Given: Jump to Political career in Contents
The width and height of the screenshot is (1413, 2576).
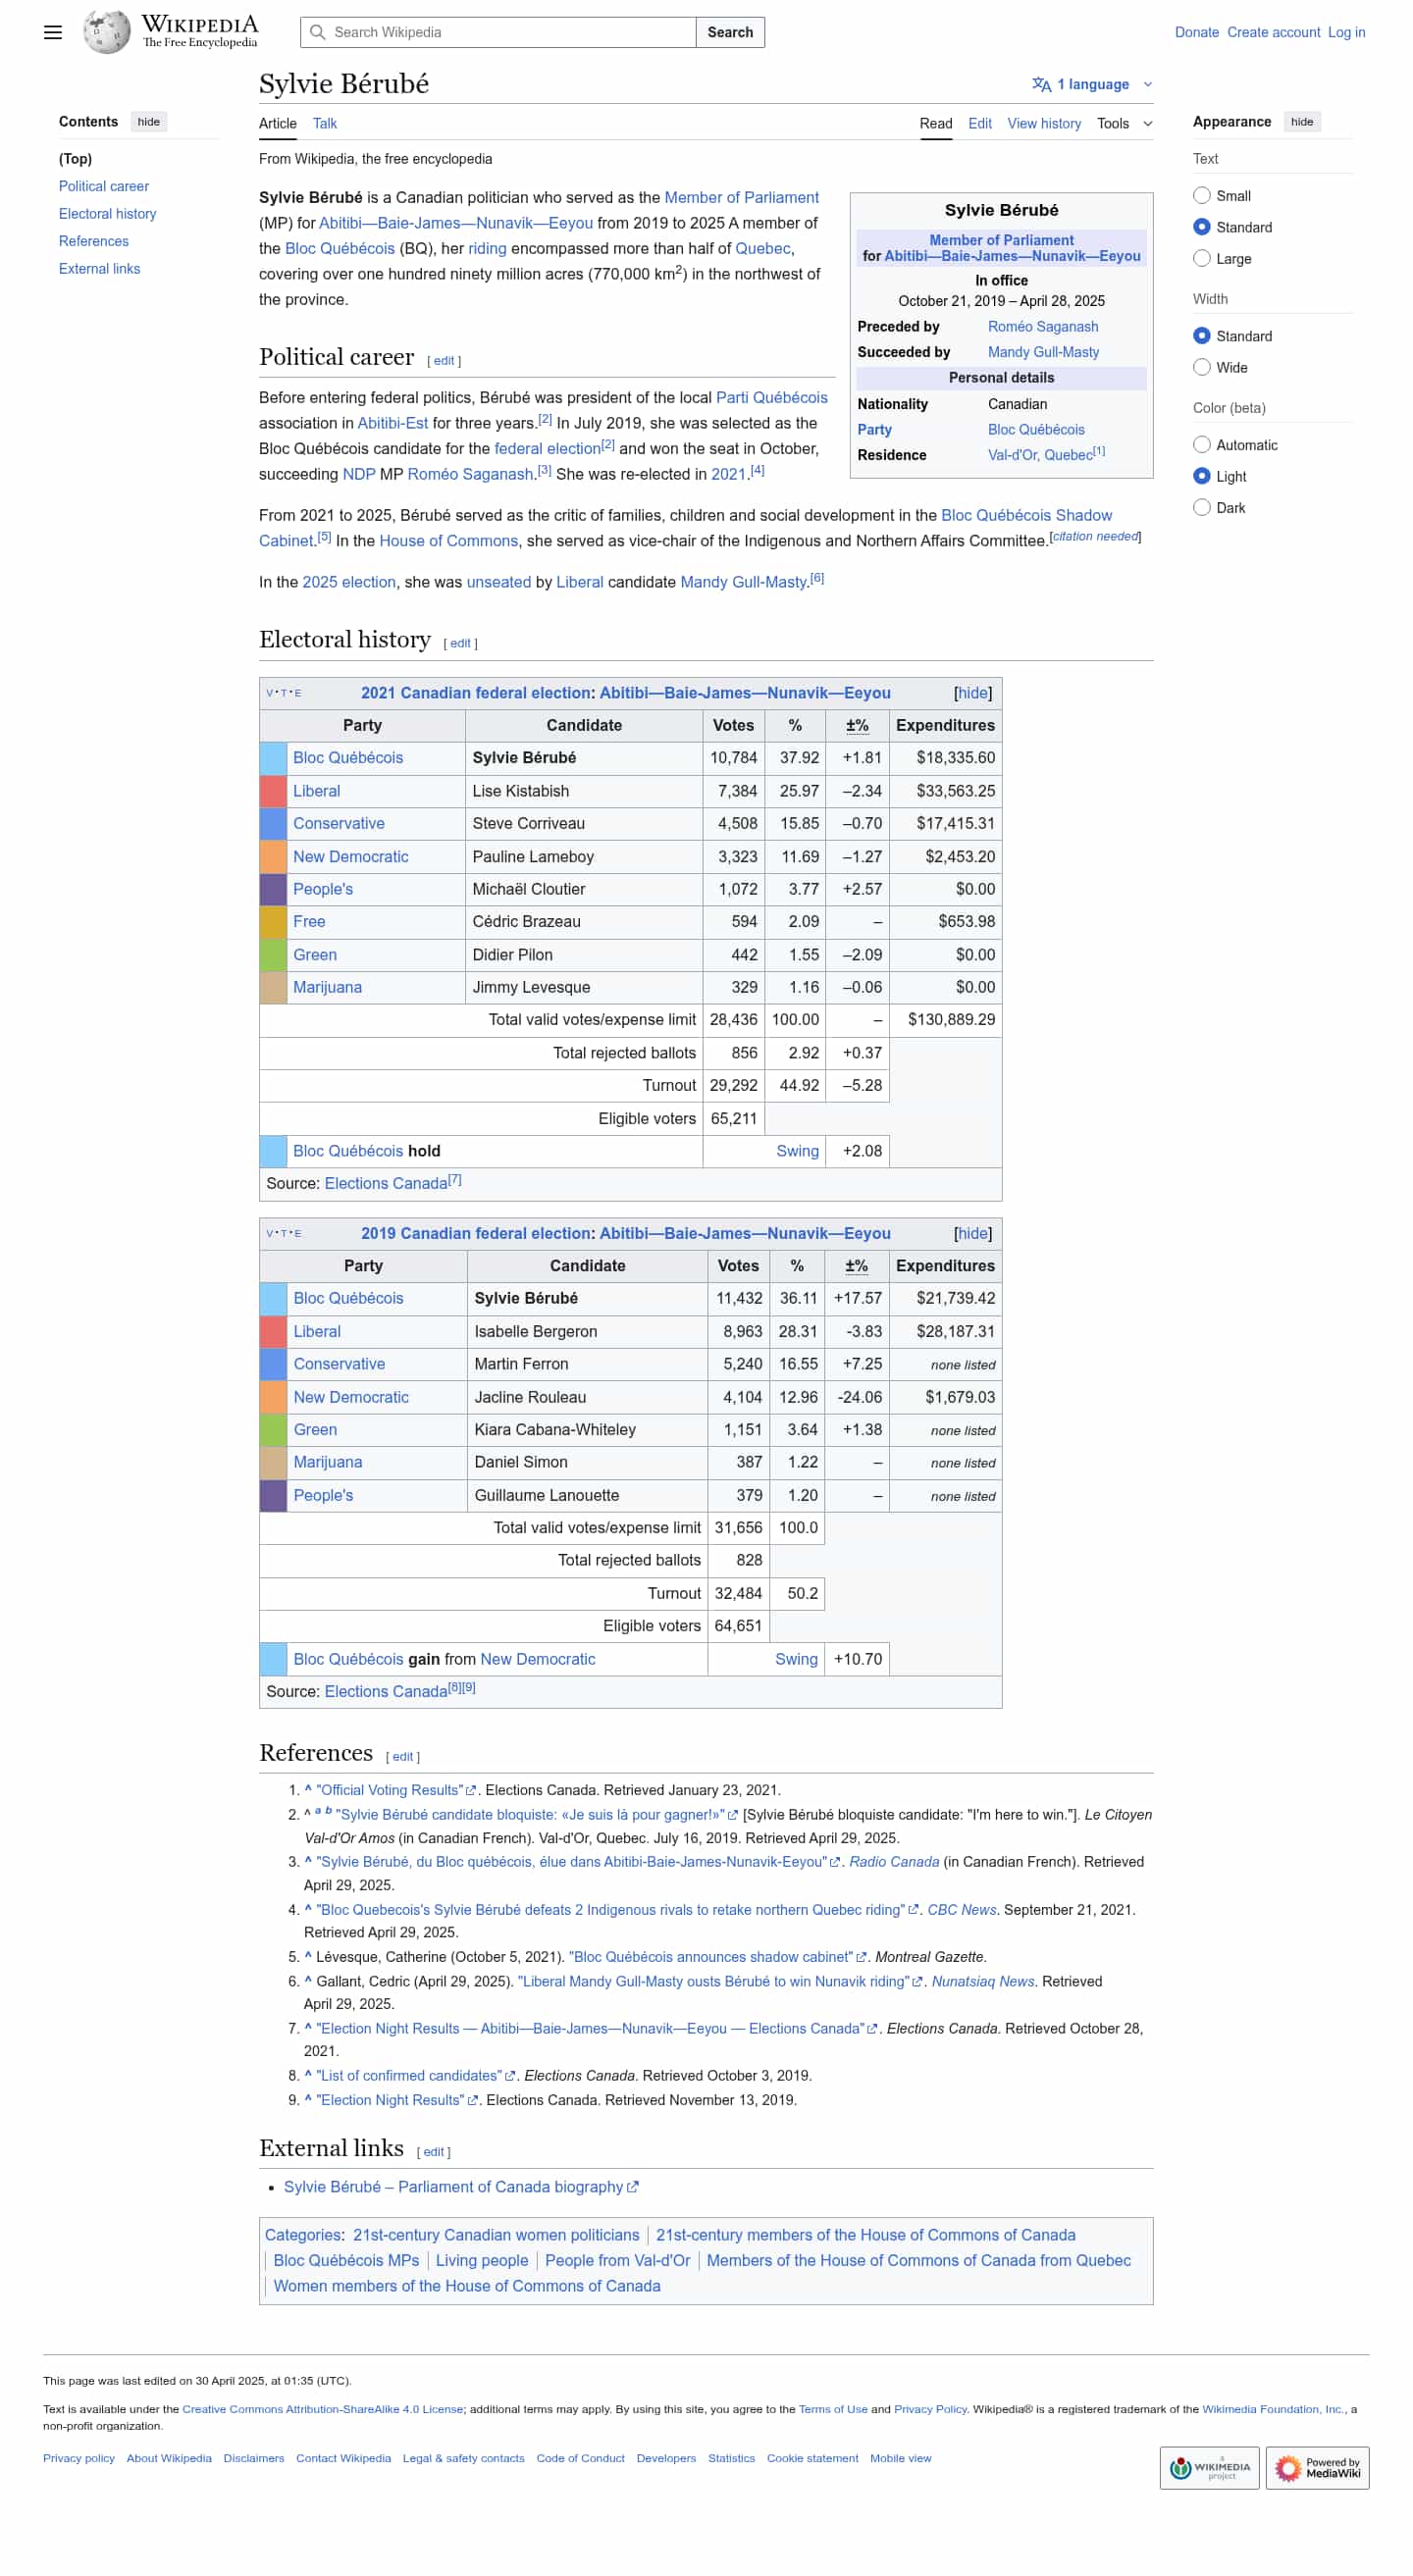Looking at the screenshot, I should [104, 187].
